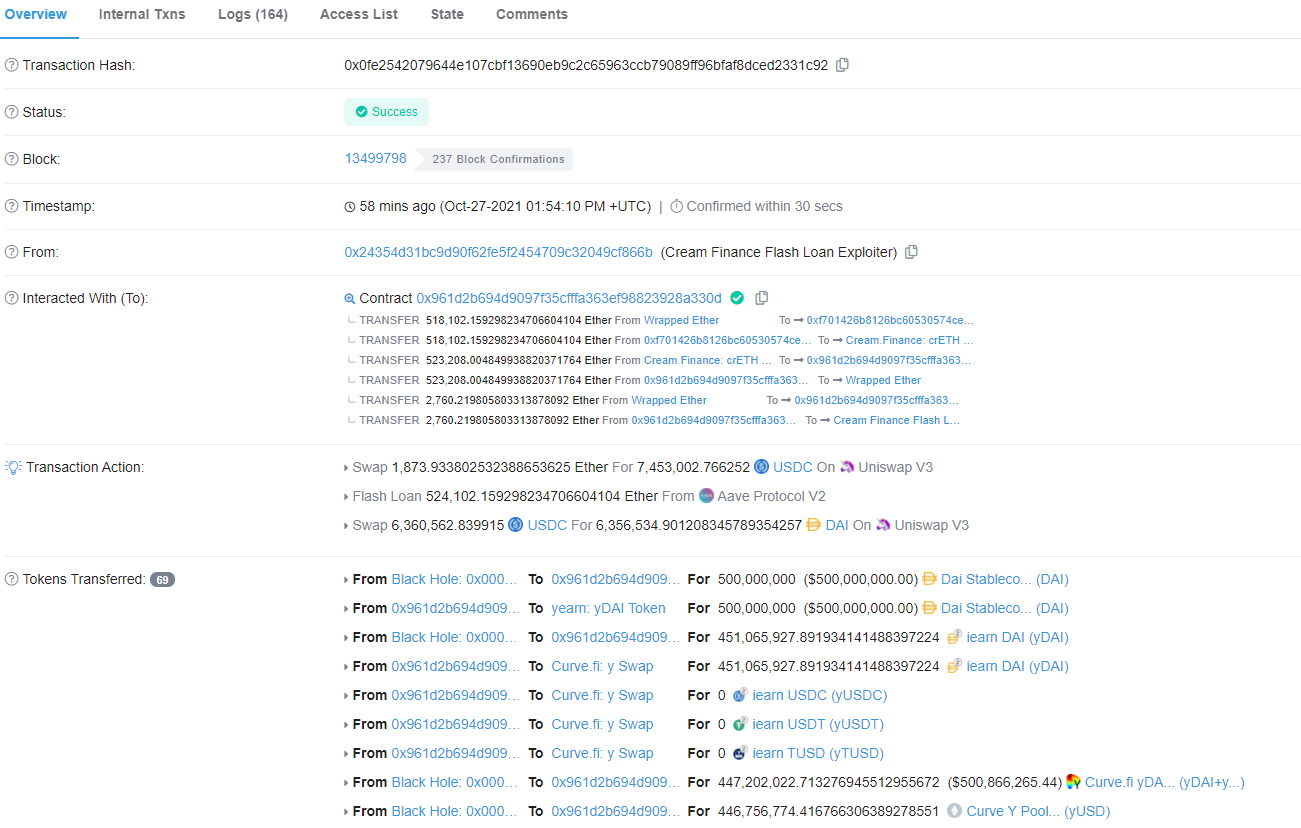Open the 'Curve.fi yDA... (yDAI+y...)' token link
The height and width of the screenshot is (828, 1301).
click(x=1165, y=782)
